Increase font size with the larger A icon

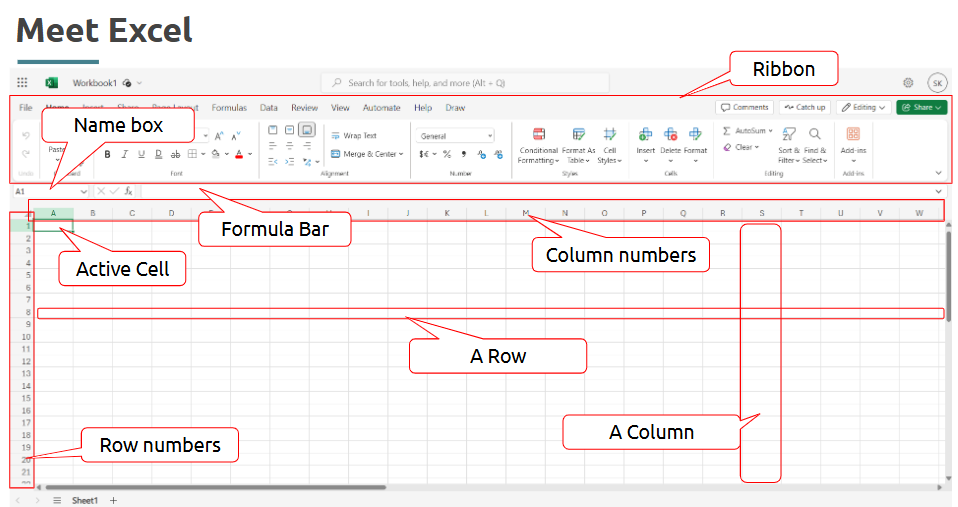(x=219, y=136)
